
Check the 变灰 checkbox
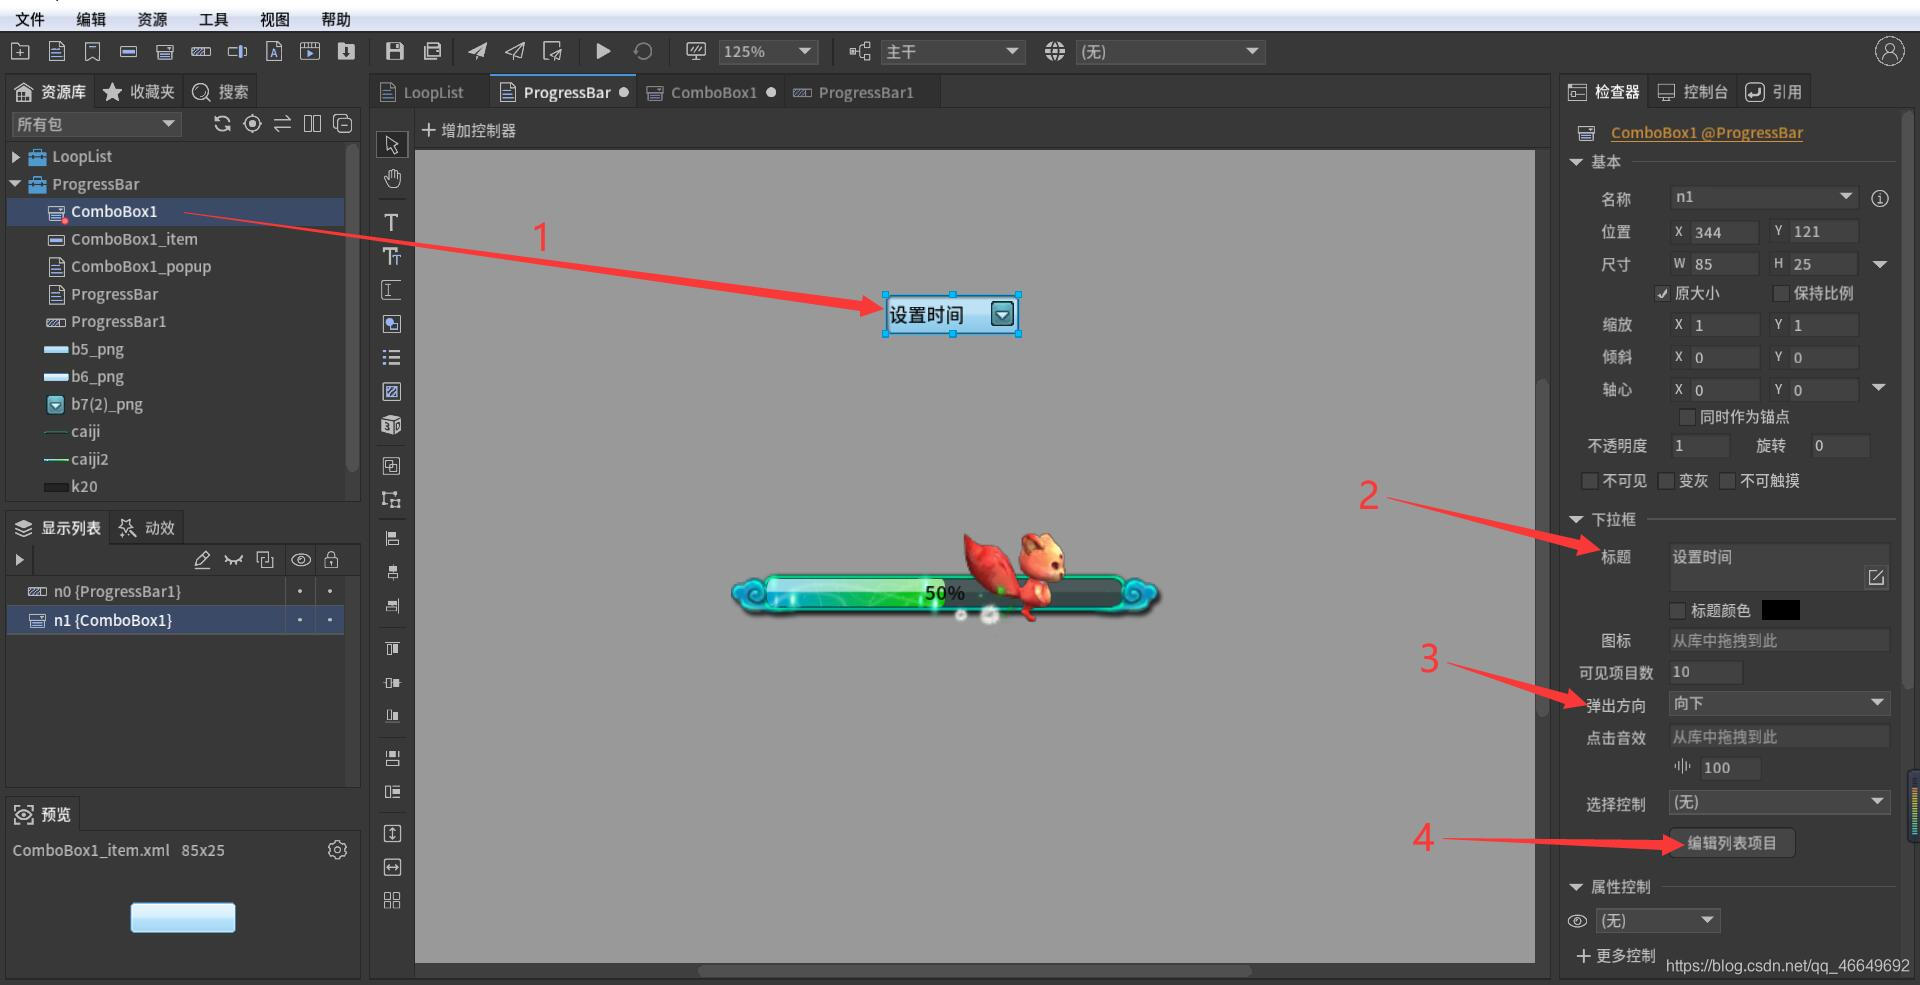point(1666,481)
